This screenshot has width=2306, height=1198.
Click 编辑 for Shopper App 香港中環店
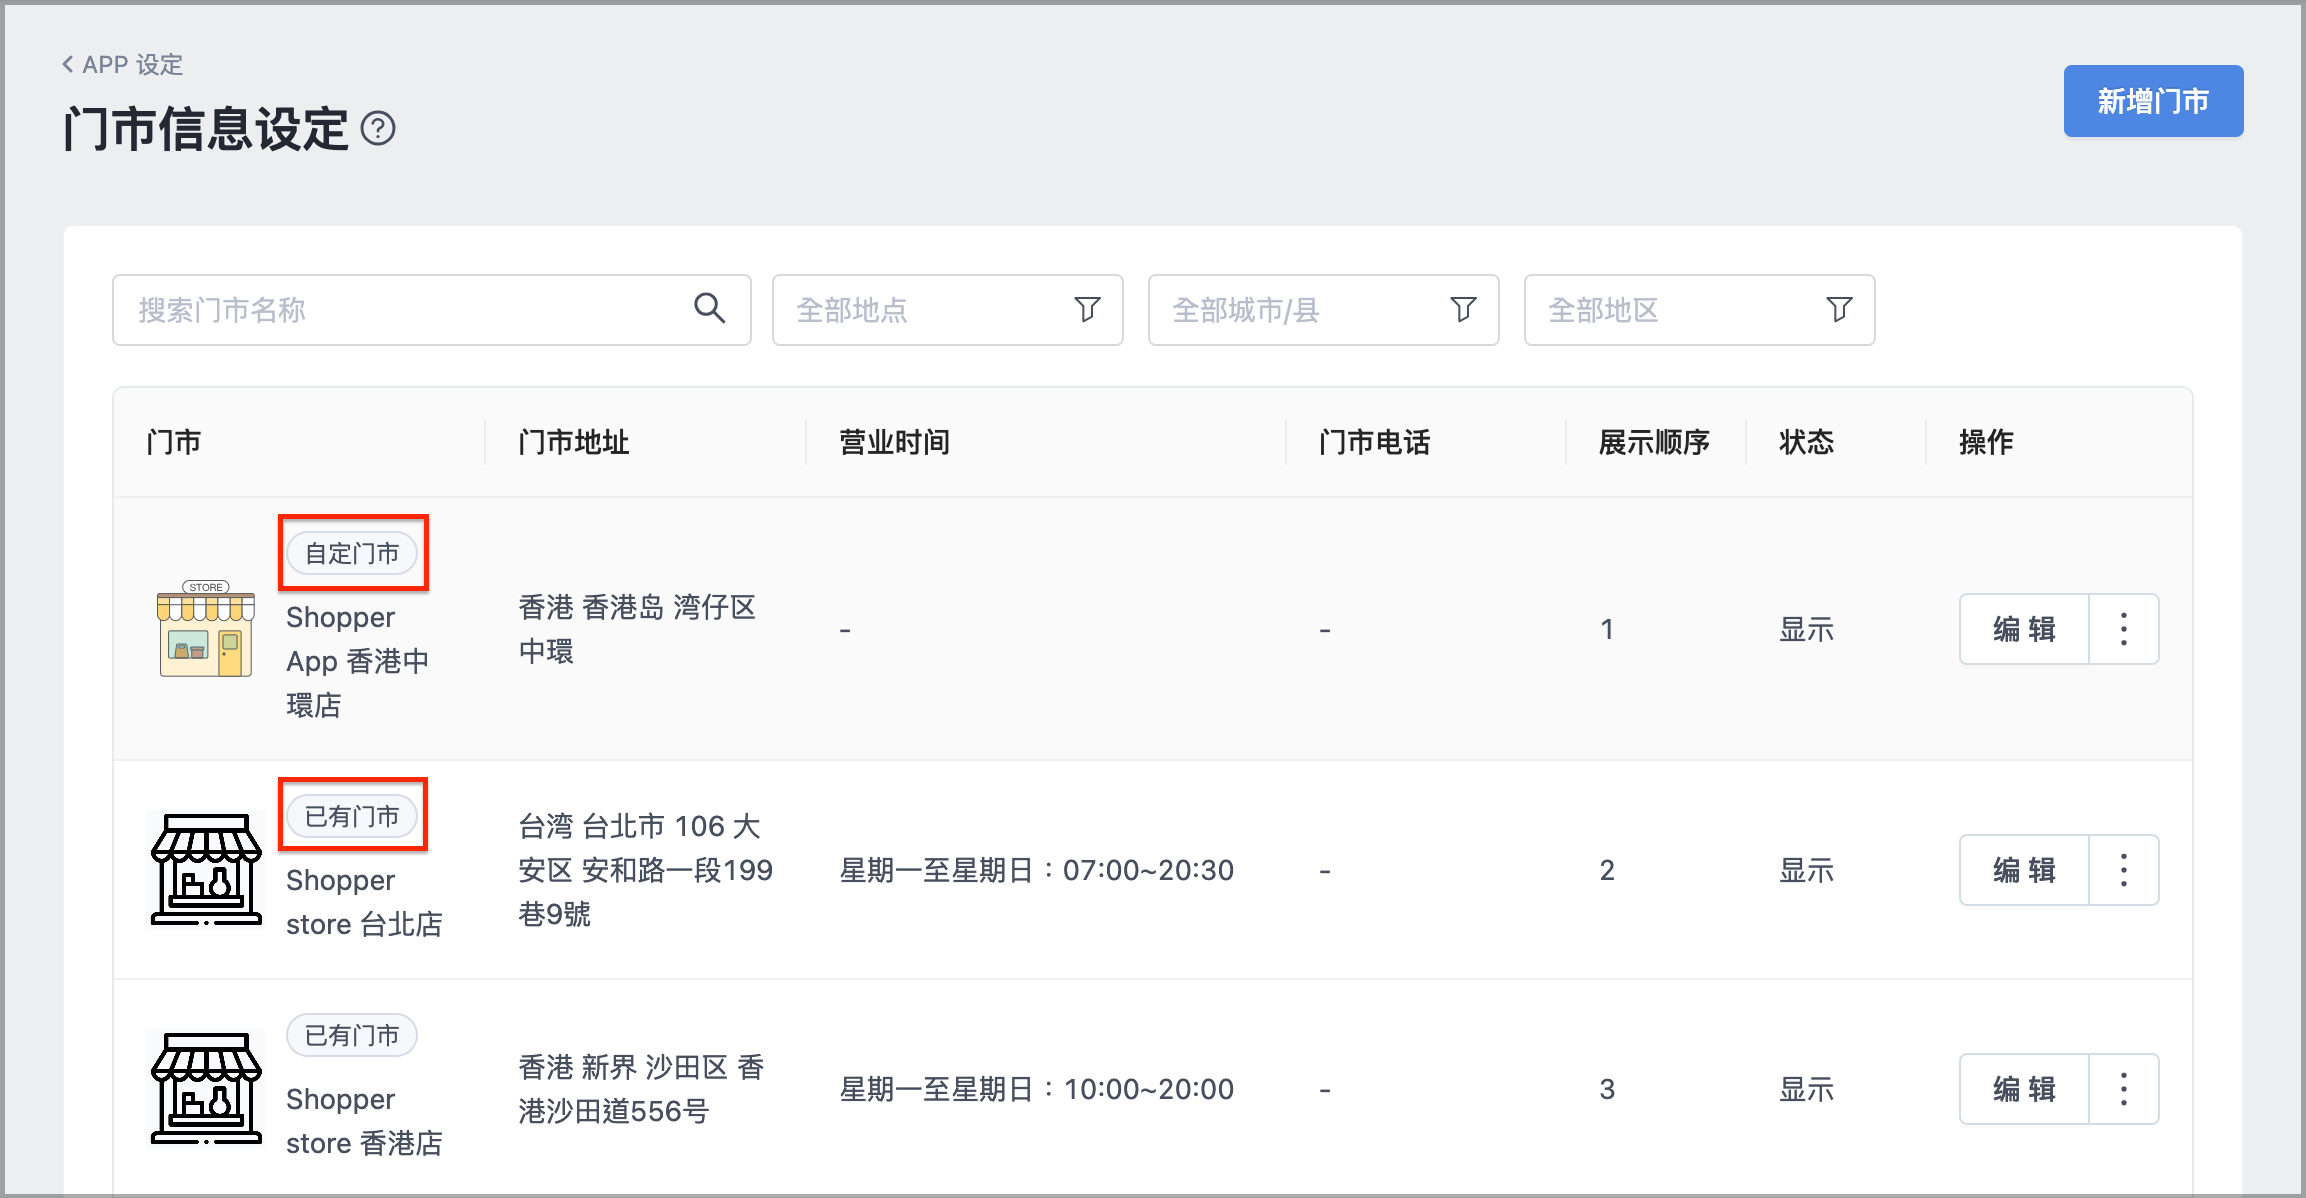click(2024, 629)
